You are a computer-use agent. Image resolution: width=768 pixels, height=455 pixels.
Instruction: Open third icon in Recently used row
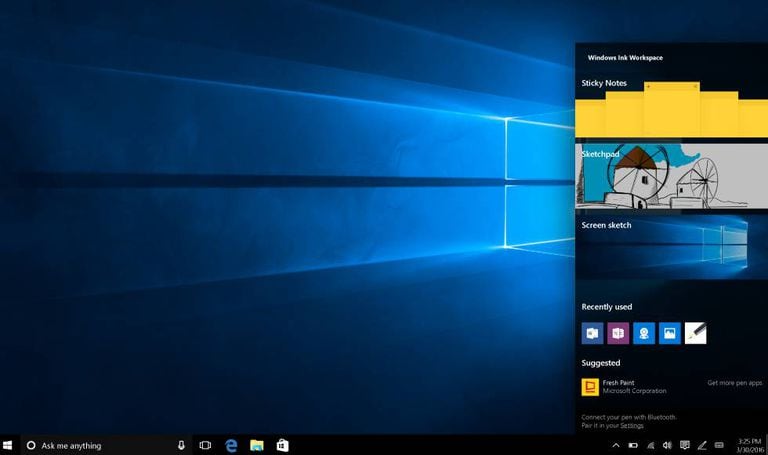pyautogui.click(x=644, y=333)
